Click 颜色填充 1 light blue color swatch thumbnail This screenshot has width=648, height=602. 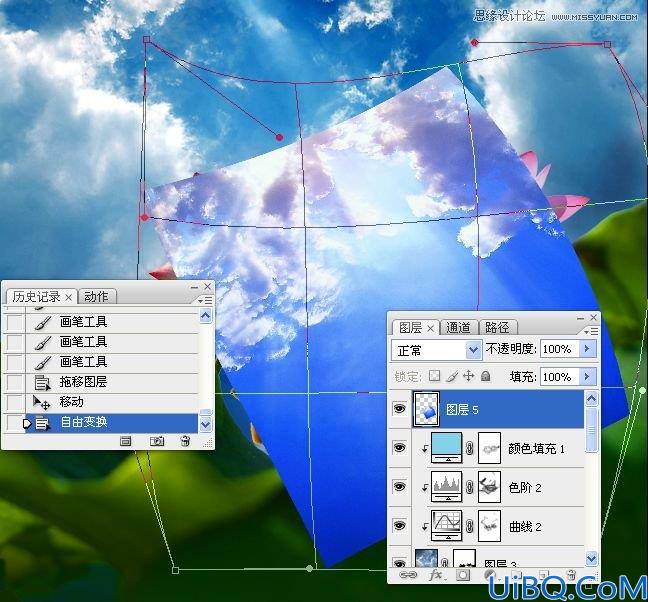pyautogui.click(x=446, y=447)
